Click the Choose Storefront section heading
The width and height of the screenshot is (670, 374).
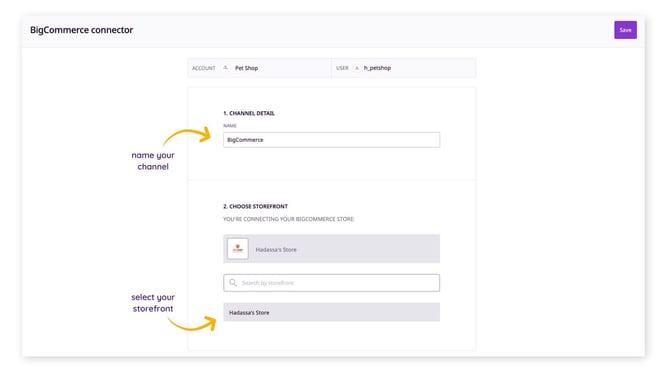(x=255, y=206)
